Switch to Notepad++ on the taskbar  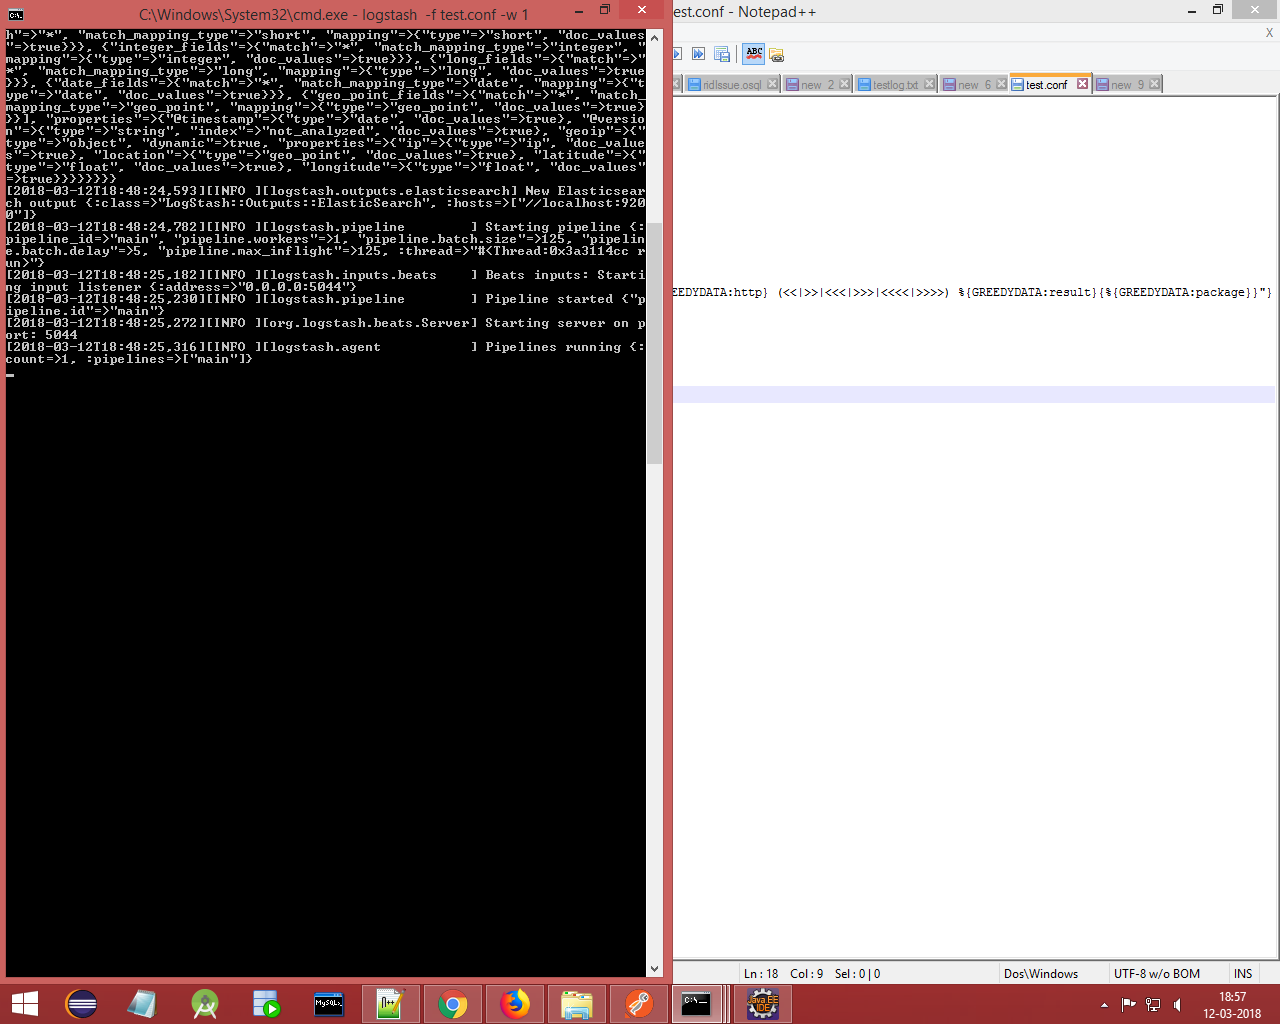point(390,1004)
